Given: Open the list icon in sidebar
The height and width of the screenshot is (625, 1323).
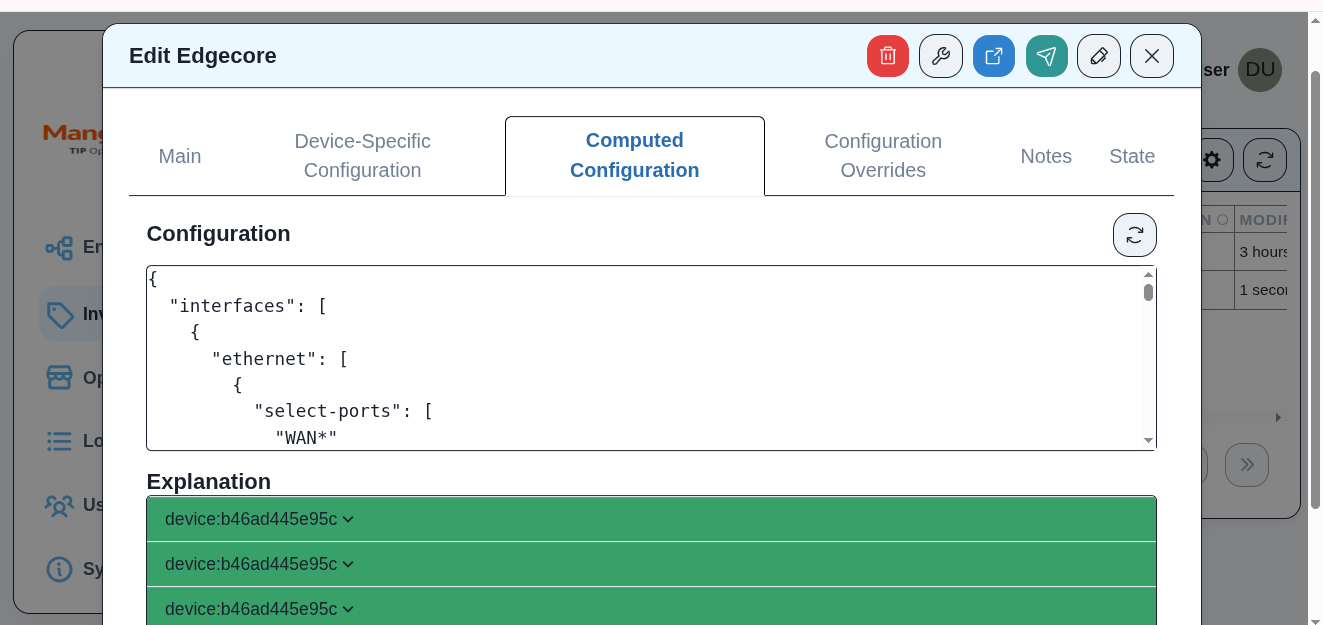Looking at the screenshot, I should pos(60,441).
